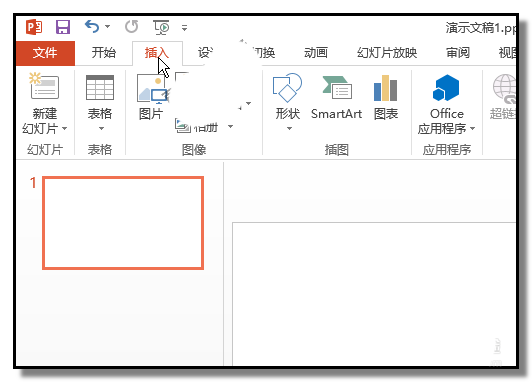Expand the 新建幻灯片 dropdown arrow
This screenshot has height=382, width=532.
(x=64, y=129)
